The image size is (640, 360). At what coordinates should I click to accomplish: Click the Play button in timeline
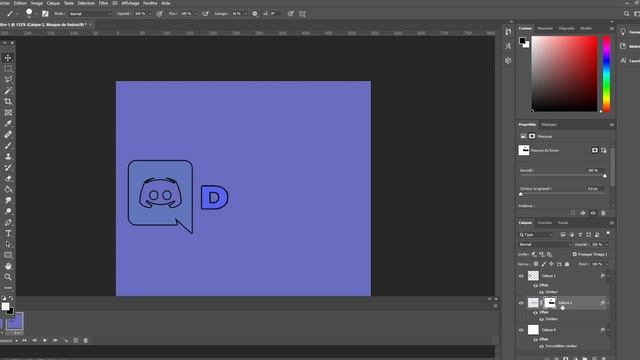coord(45,340)
